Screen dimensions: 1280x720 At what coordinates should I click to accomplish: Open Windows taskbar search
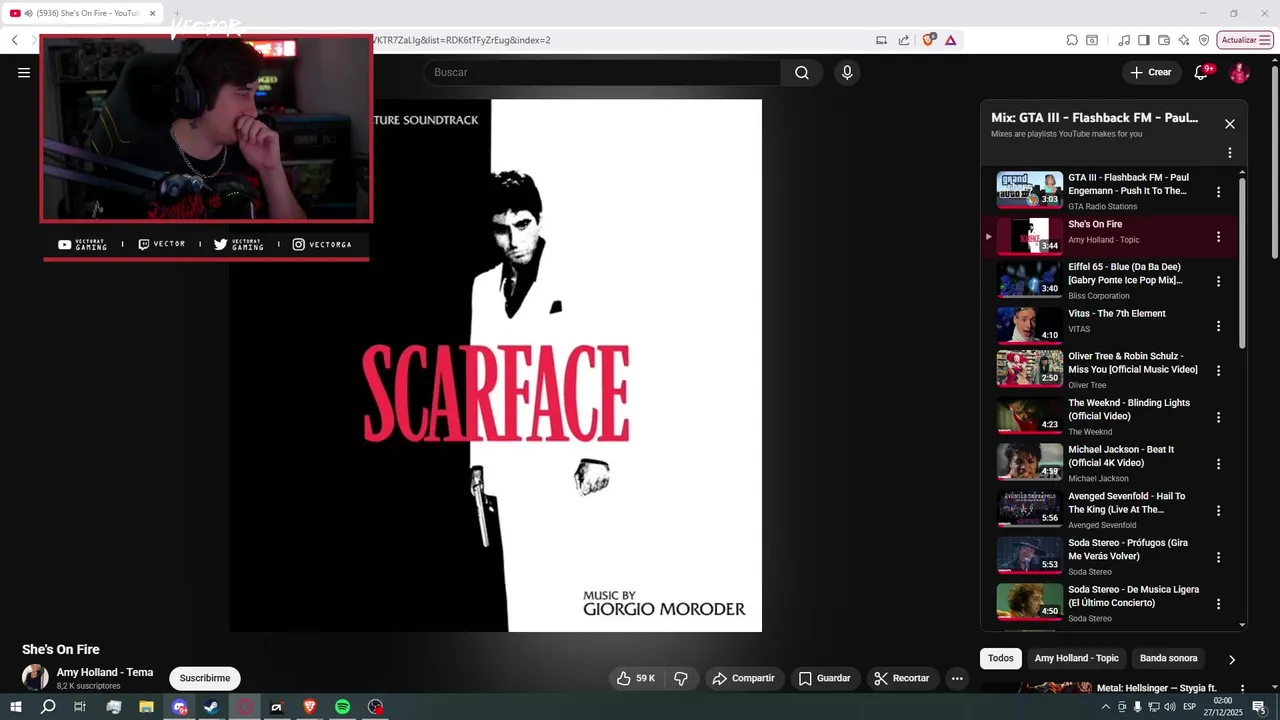click(x=48, y=707)
